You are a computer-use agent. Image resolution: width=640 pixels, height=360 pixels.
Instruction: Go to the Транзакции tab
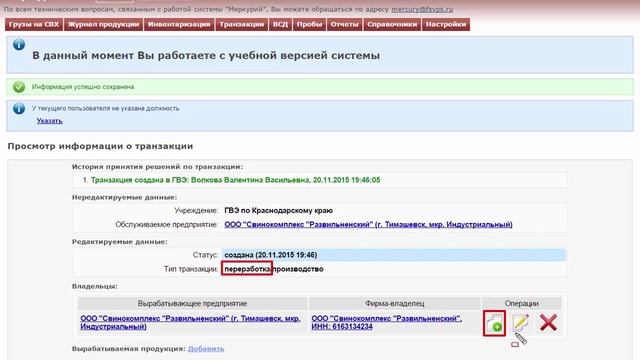click(242, 24)
